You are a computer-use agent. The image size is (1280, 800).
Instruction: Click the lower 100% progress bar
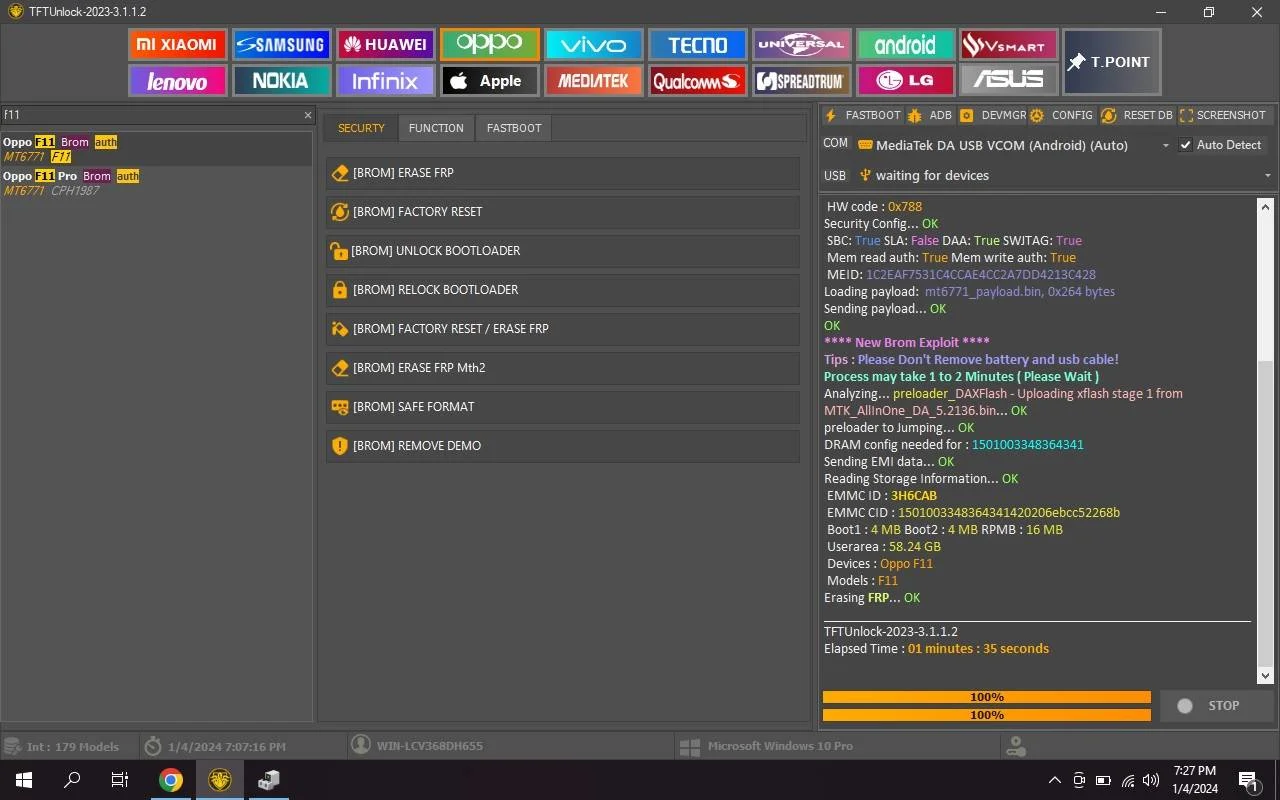point(986,715)
